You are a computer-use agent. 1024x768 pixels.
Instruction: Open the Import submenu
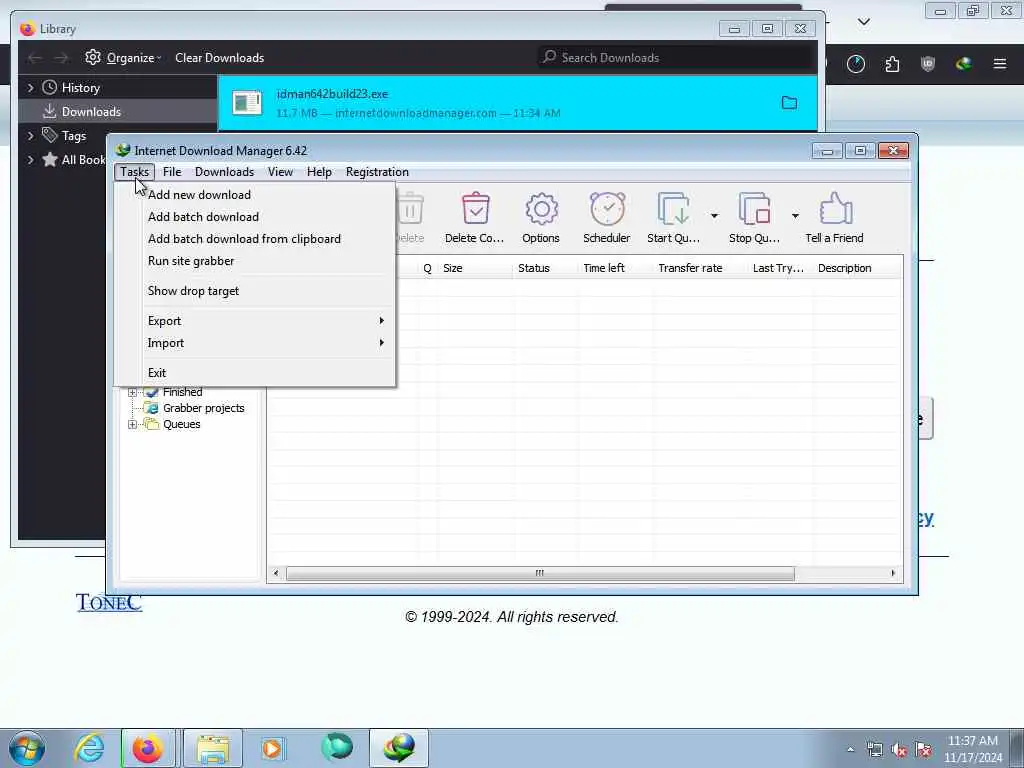pyautogui.click(x=267, y=343)
